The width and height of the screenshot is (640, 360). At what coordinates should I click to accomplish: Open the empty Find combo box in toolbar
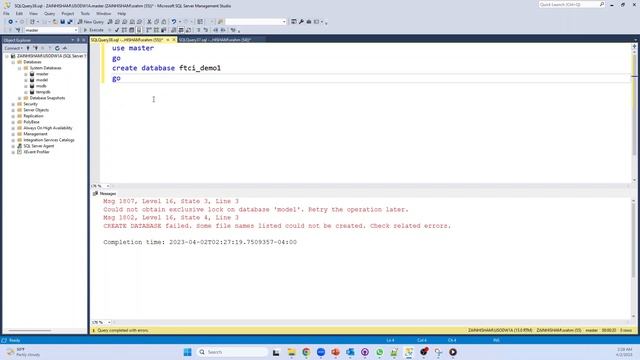point(256,22)
